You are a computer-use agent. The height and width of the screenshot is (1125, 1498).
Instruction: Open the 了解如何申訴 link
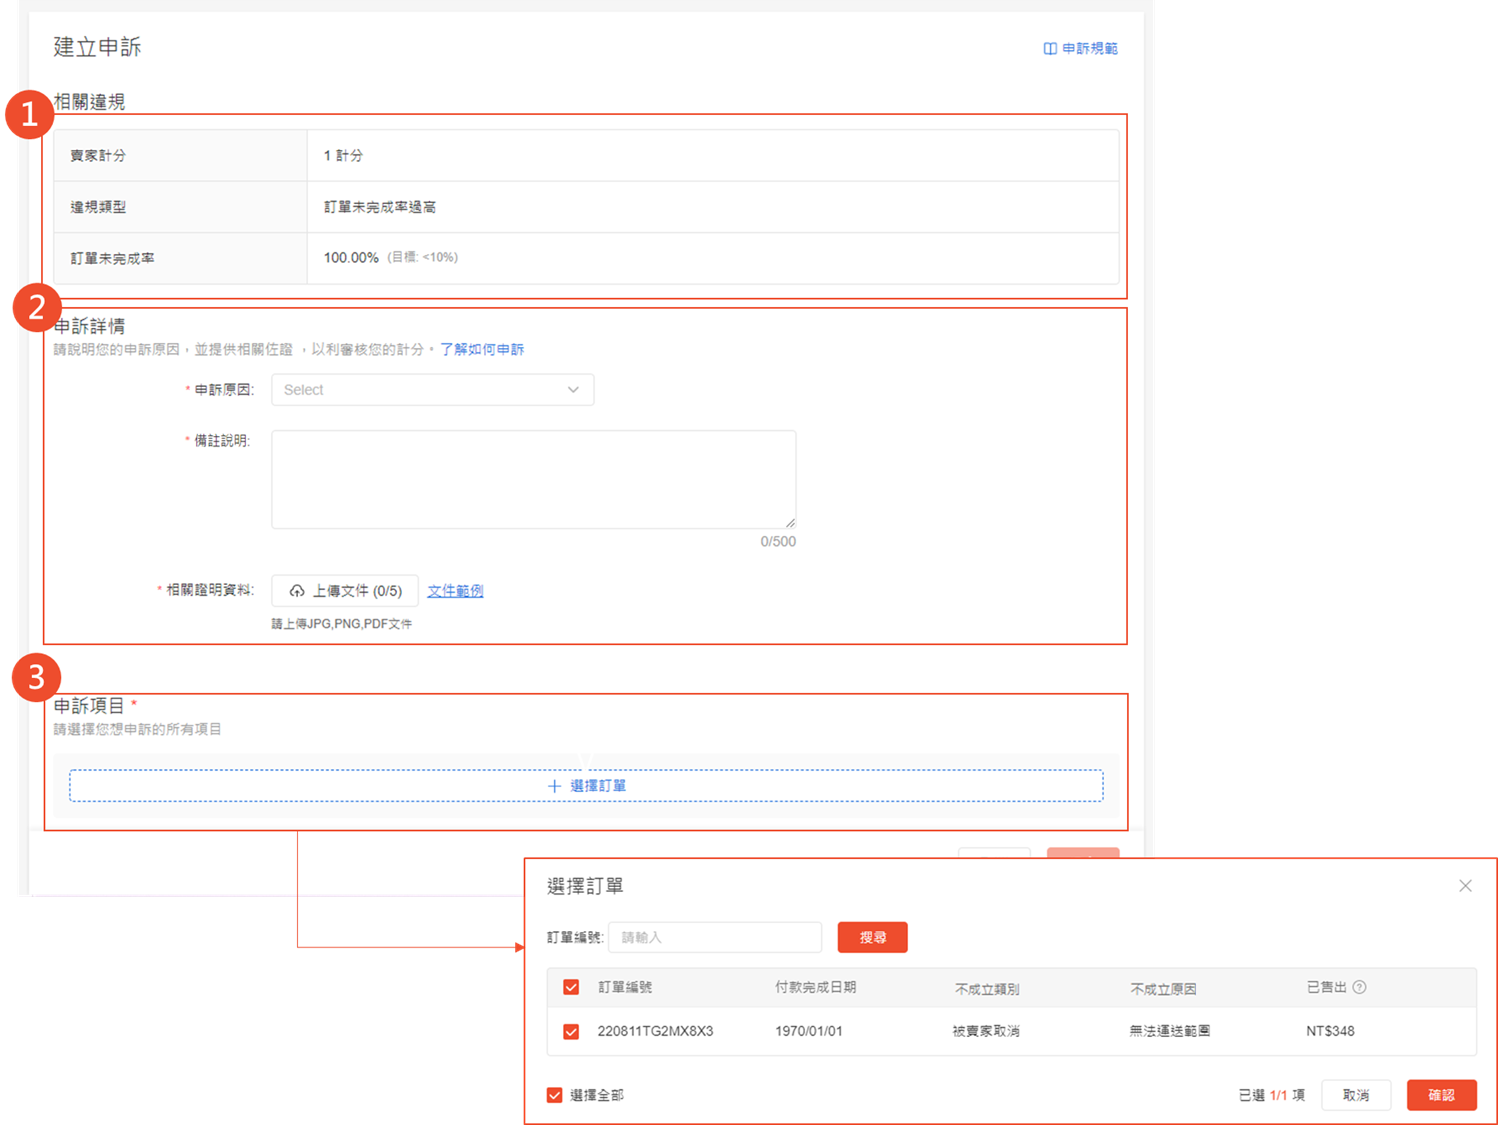click(484, 349)
